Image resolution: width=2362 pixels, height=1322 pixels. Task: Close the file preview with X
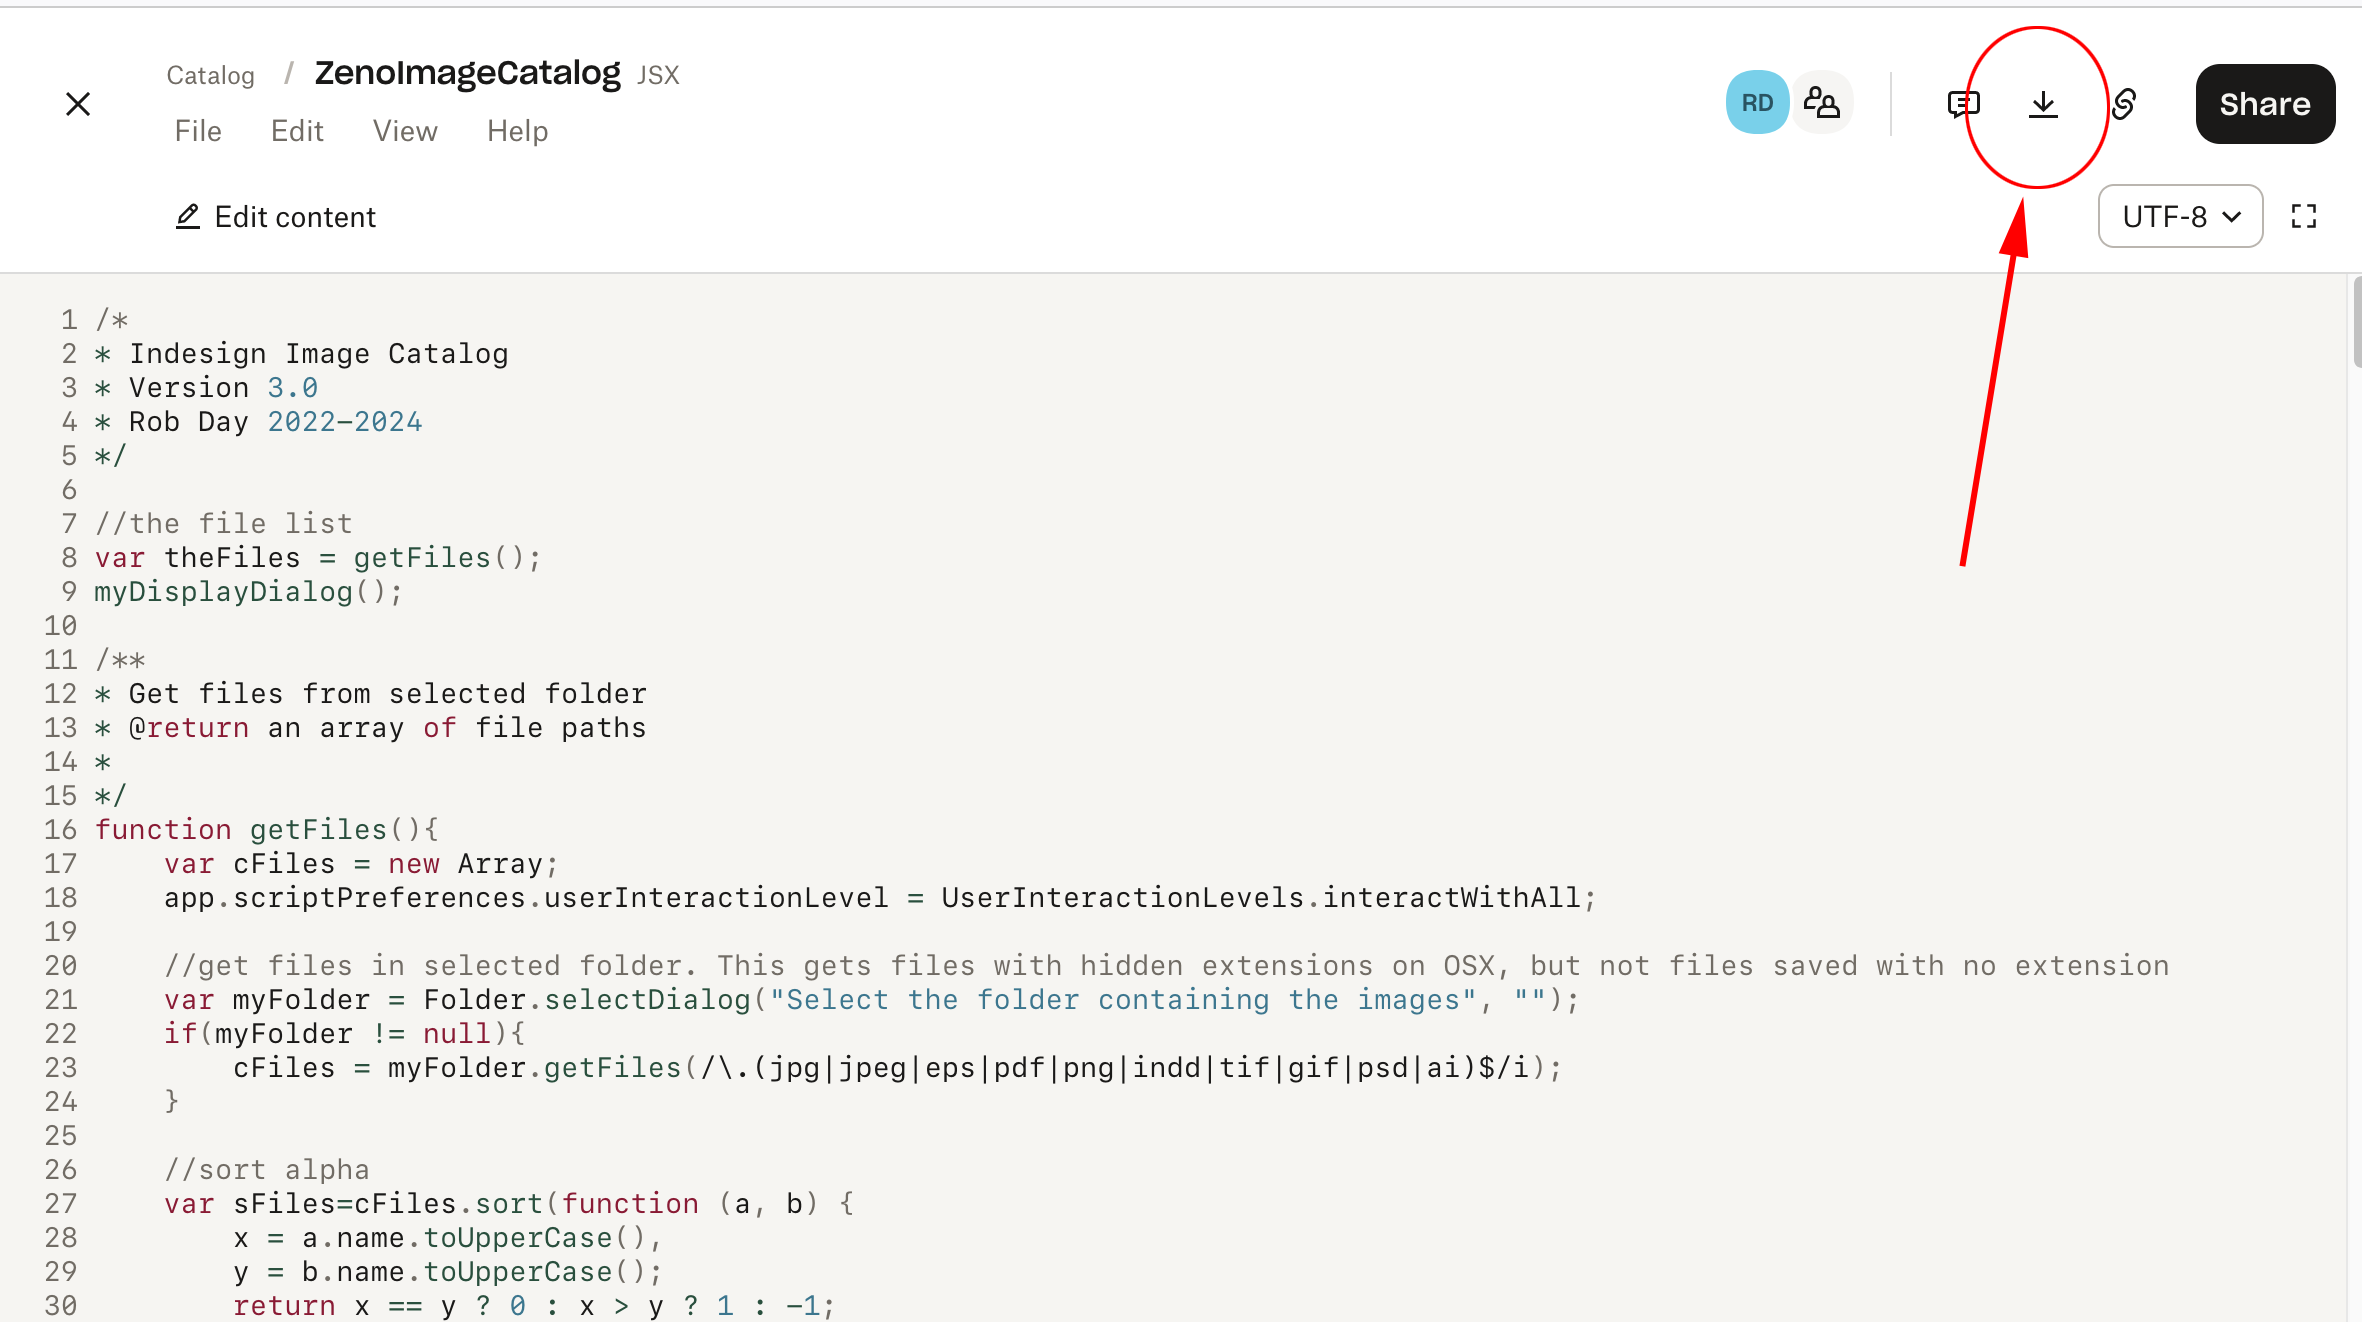(x=78, y=104)
